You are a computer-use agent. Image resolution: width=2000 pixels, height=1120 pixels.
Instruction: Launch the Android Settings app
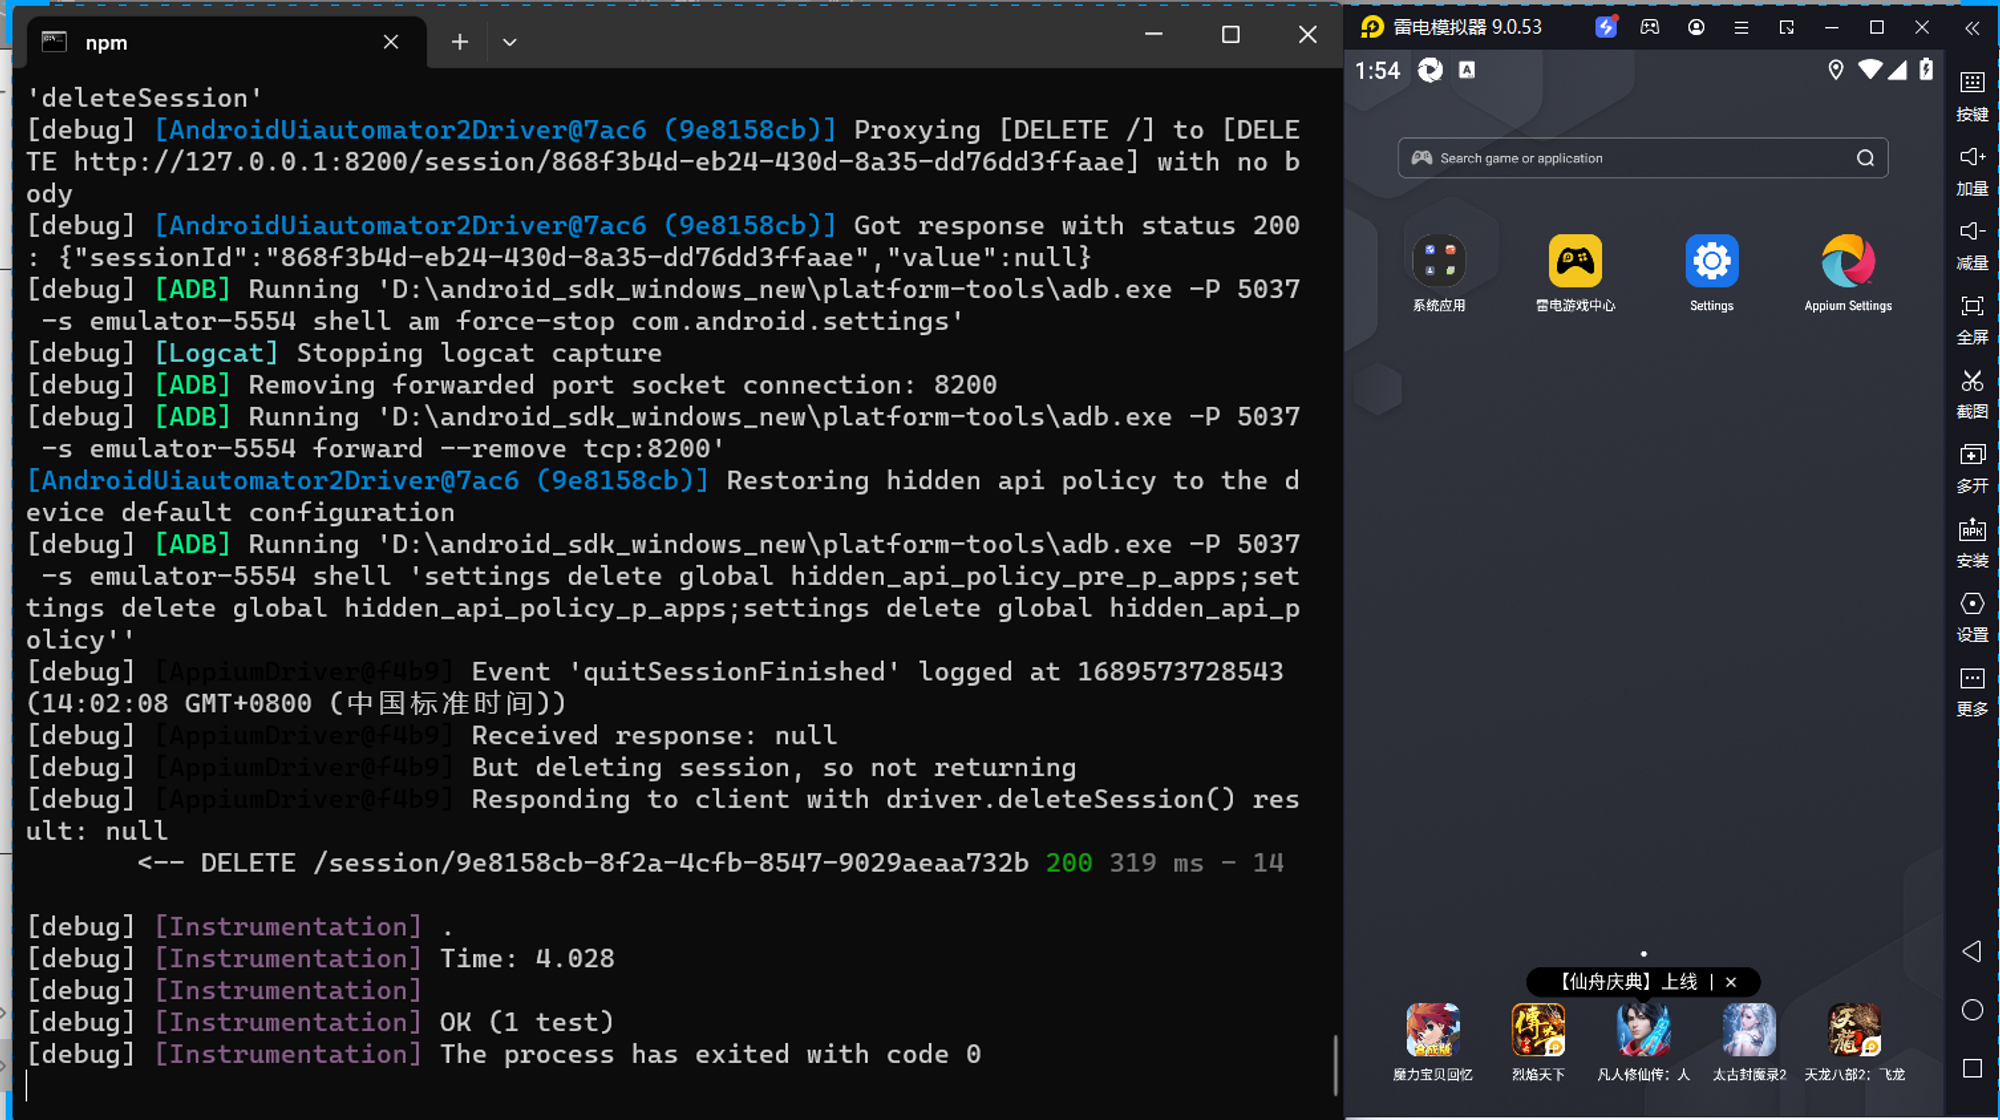[x=1711, y=262]
